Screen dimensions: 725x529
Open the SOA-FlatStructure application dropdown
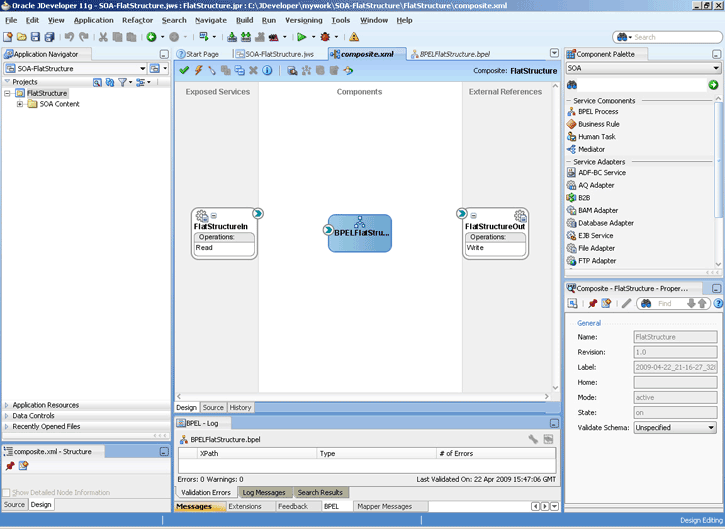click(x=141, y=68)
